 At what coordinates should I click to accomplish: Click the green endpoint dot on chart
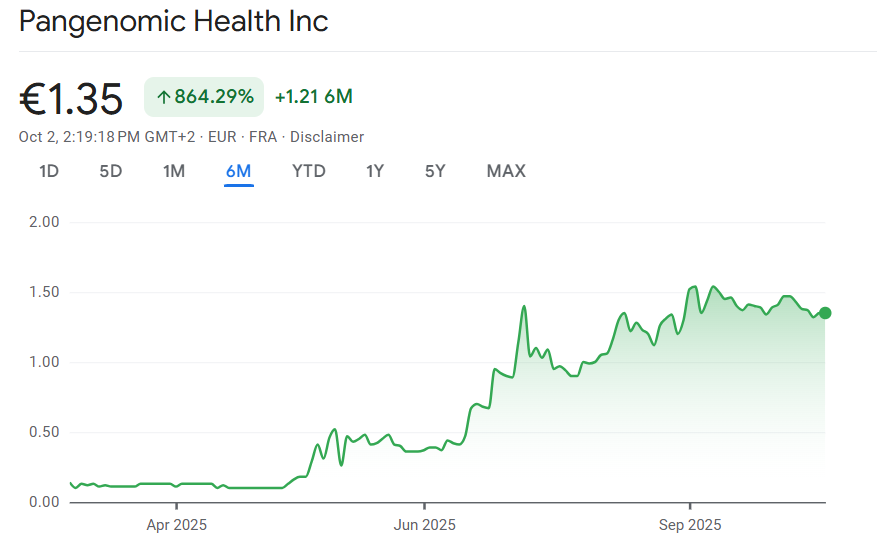pyautogui.click(x=825, y=313)
